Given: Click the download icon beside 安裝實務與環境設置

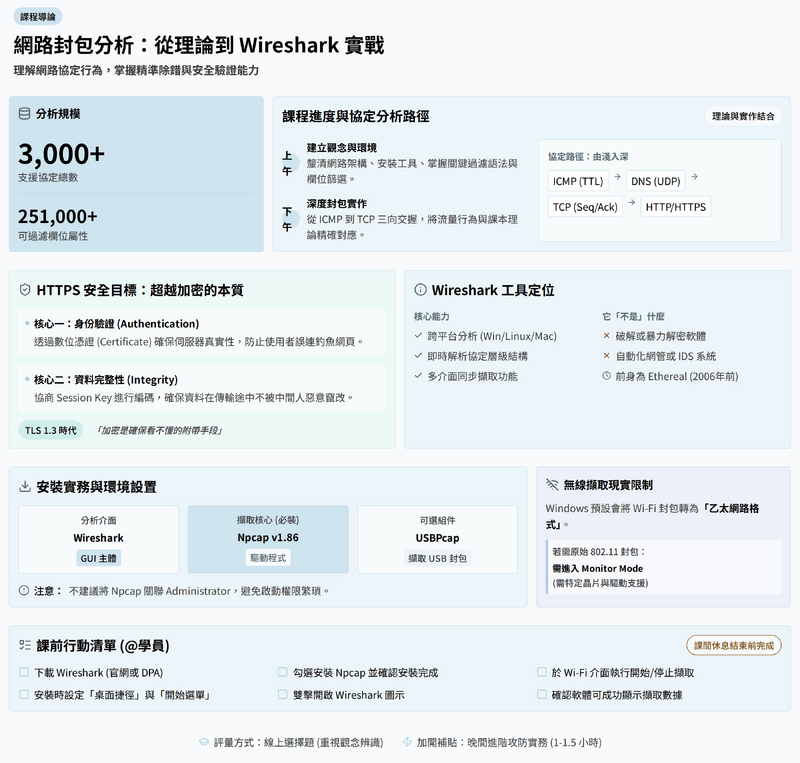Looking at the screenshot, I should (25, 487).
